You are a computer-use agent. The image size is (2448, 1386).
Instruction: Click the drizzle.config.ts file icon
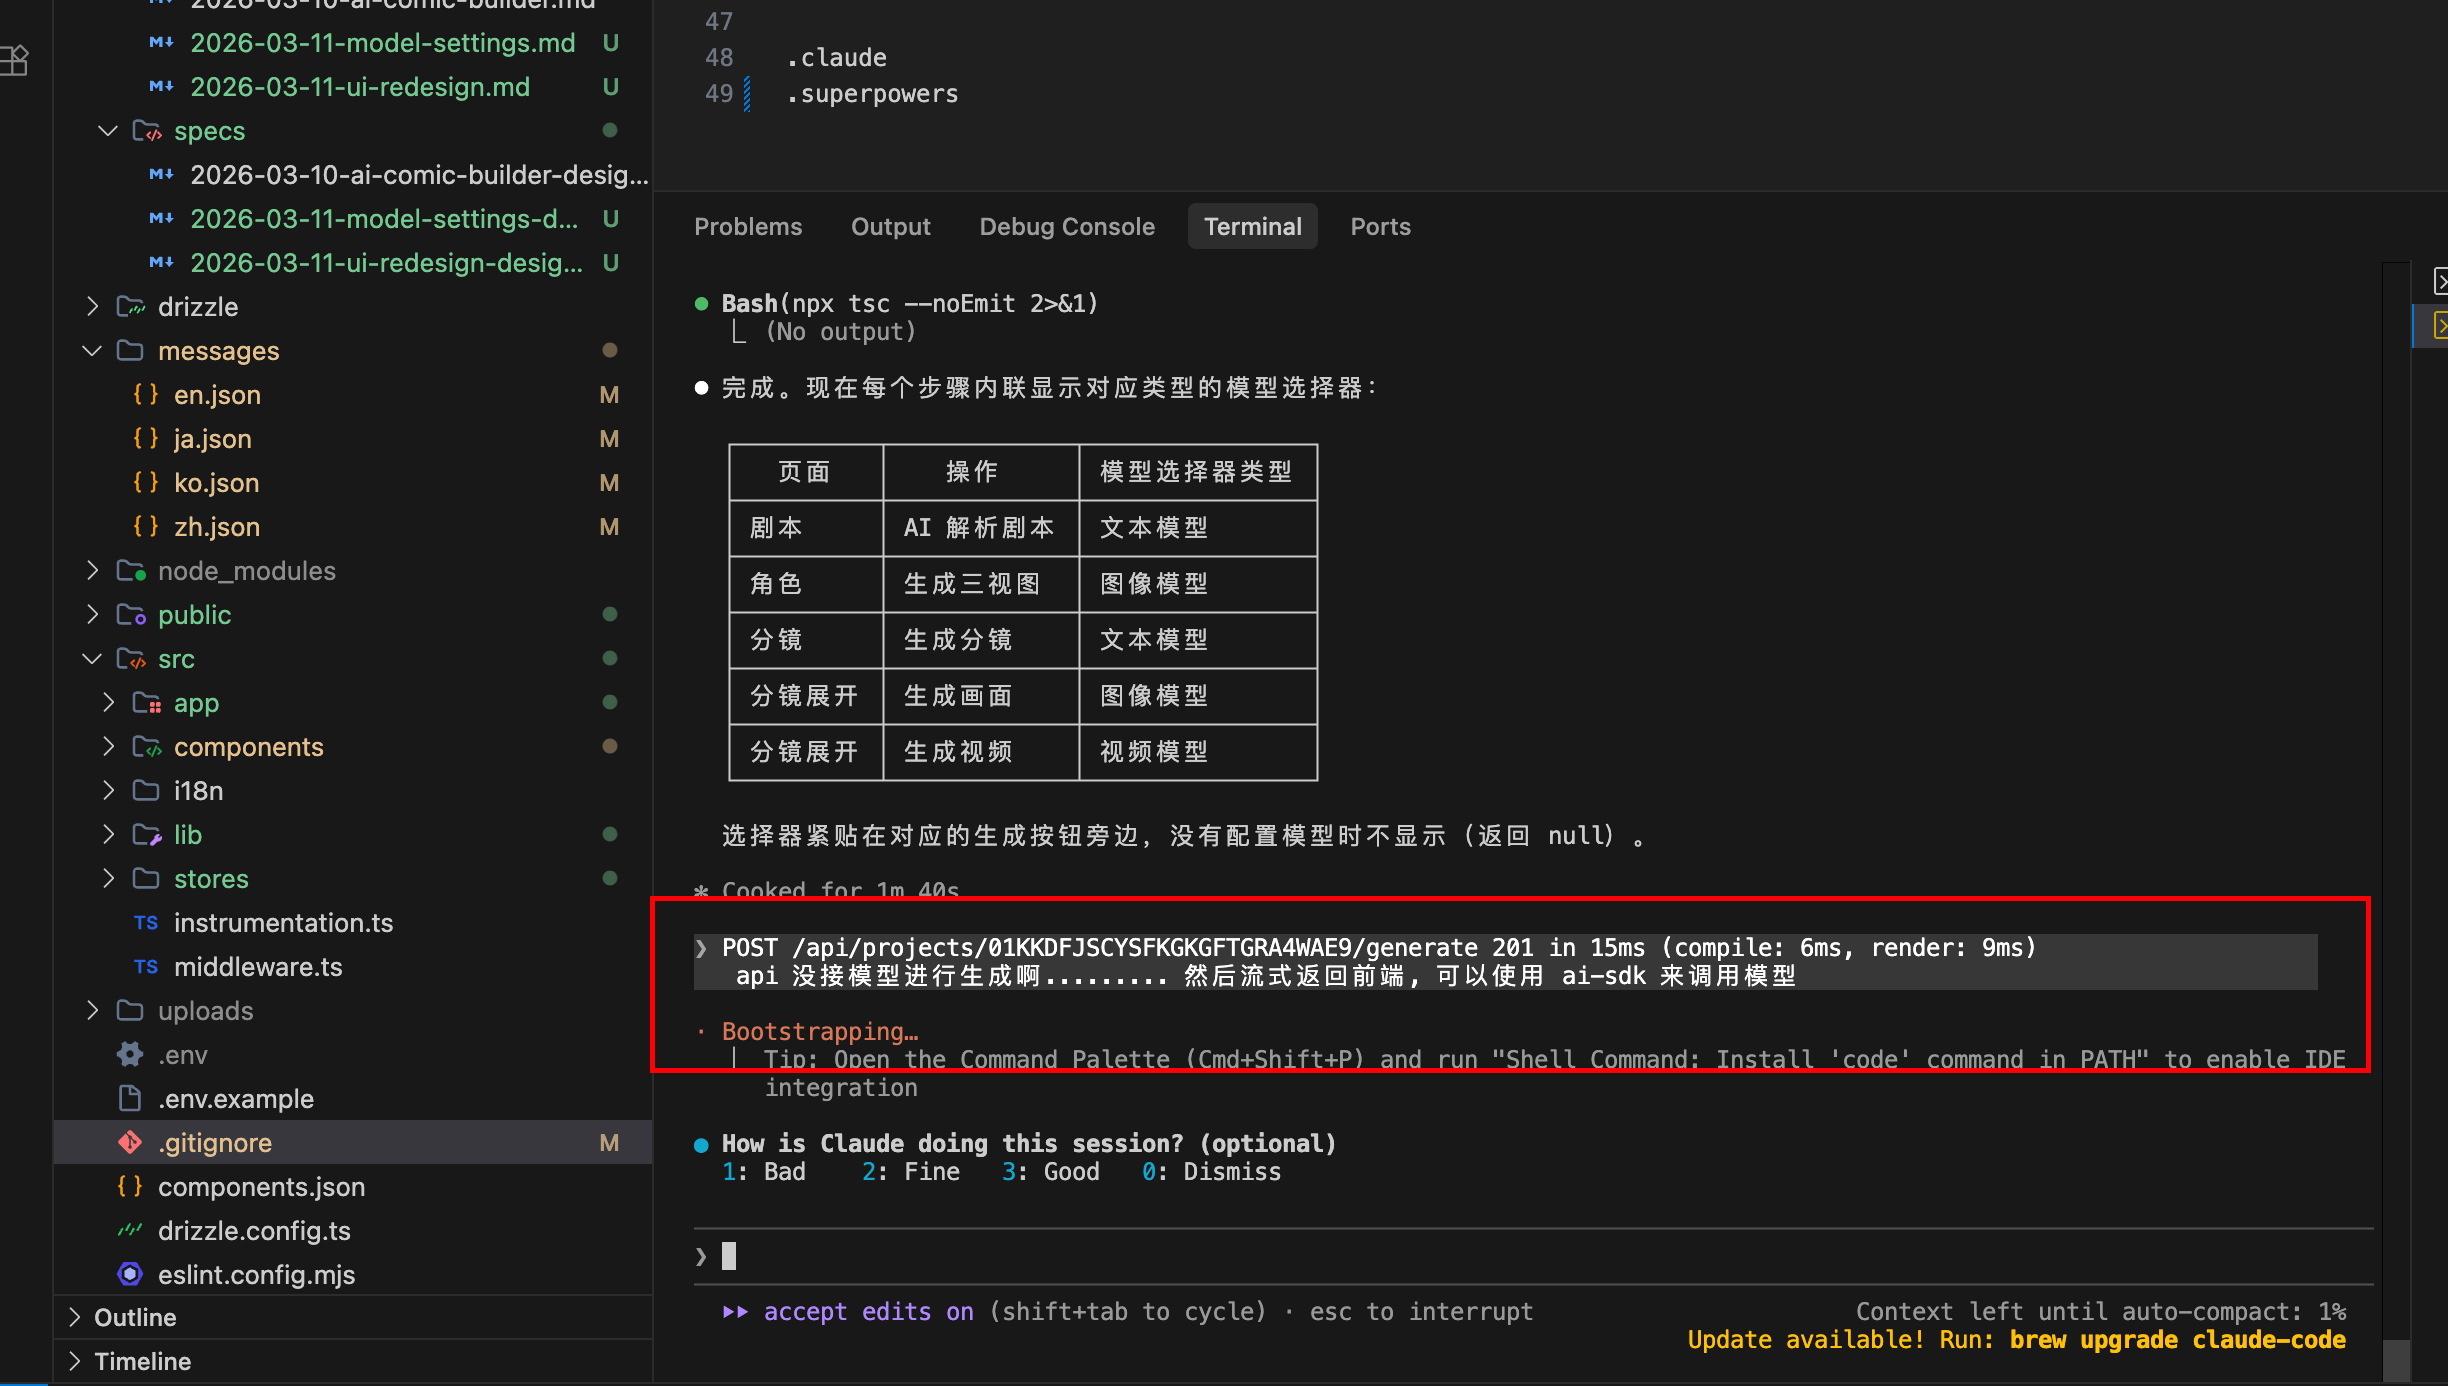(x=130, y=1230)
